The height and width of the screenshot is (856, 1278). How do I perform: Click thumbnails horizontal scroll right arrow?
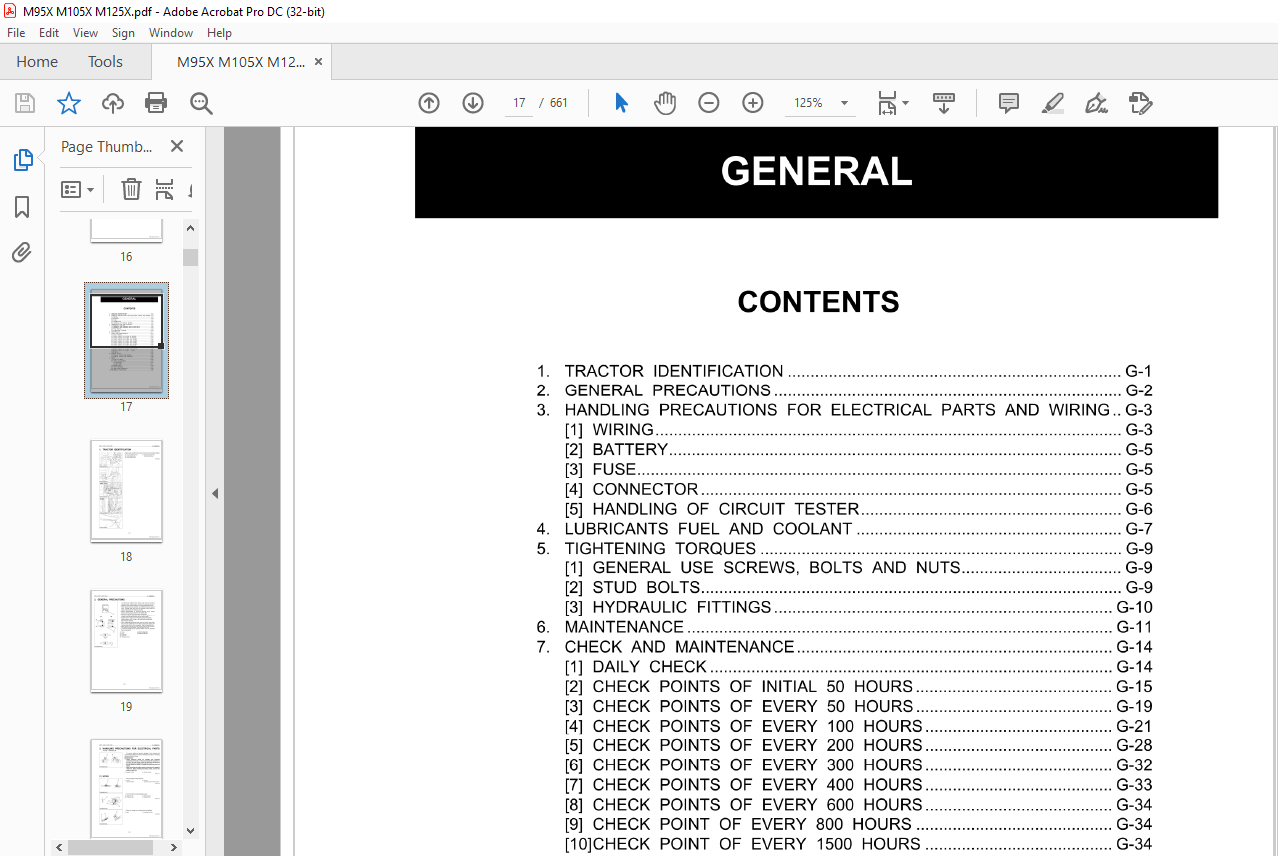tap(175, 847)
